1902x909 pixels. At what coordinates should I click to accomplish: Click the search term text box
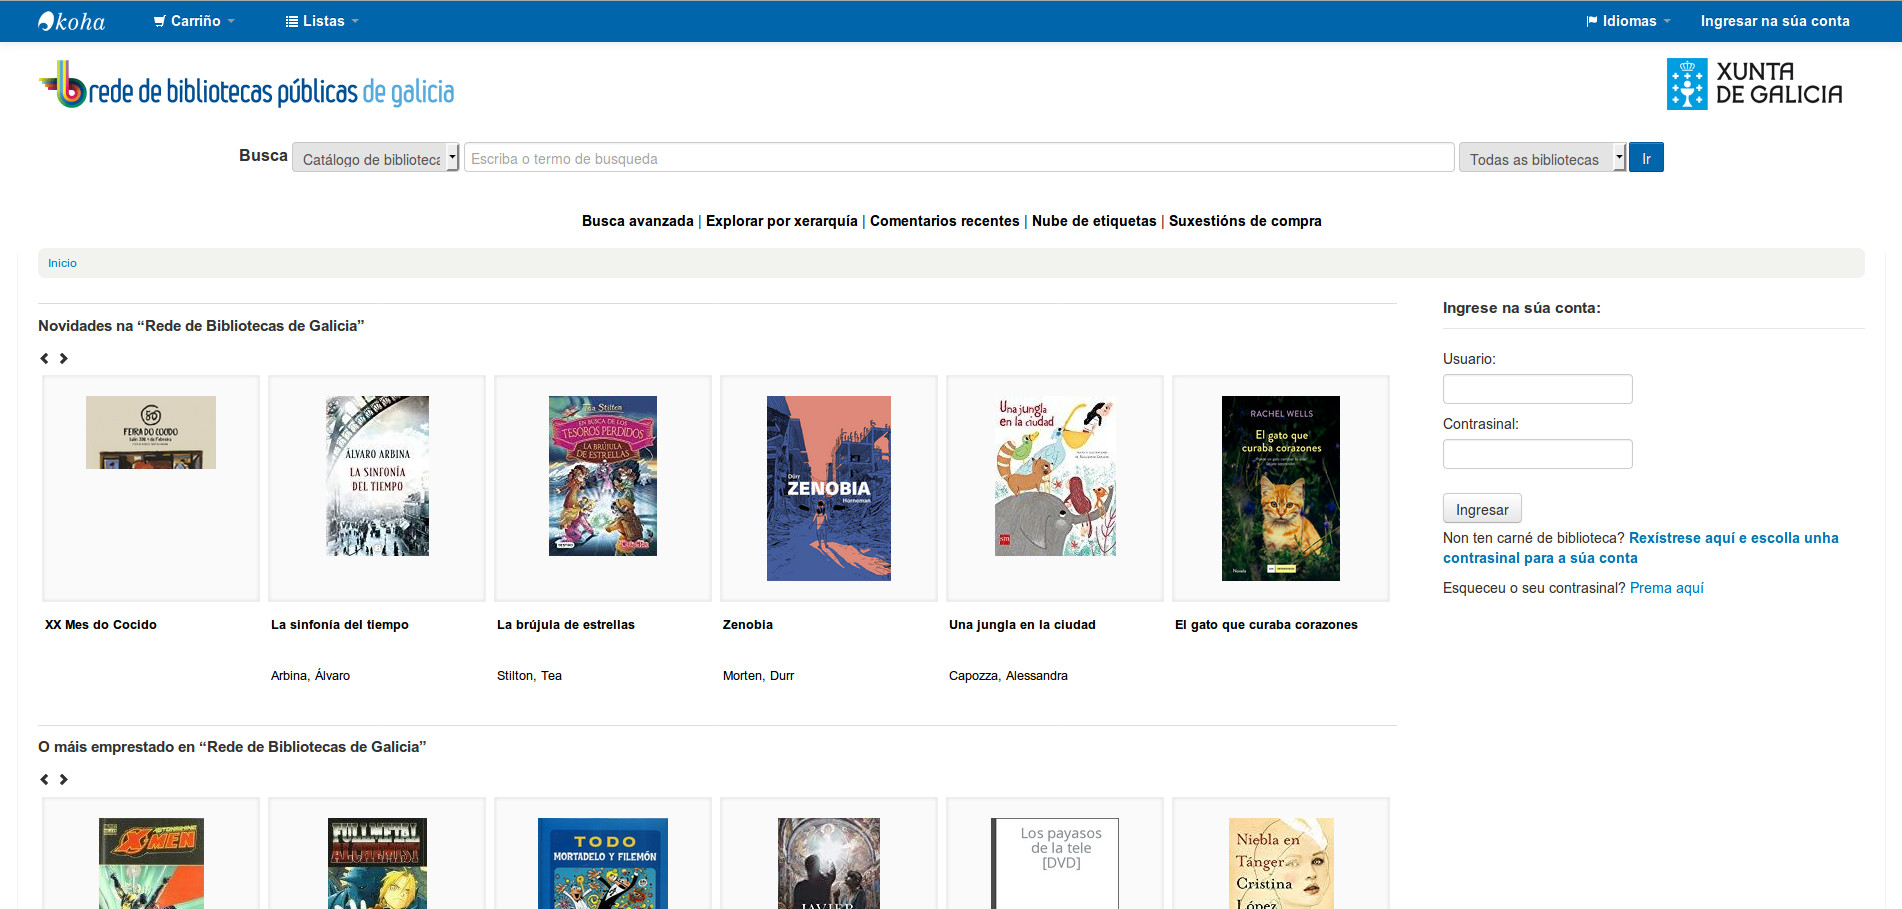point(958,158)
